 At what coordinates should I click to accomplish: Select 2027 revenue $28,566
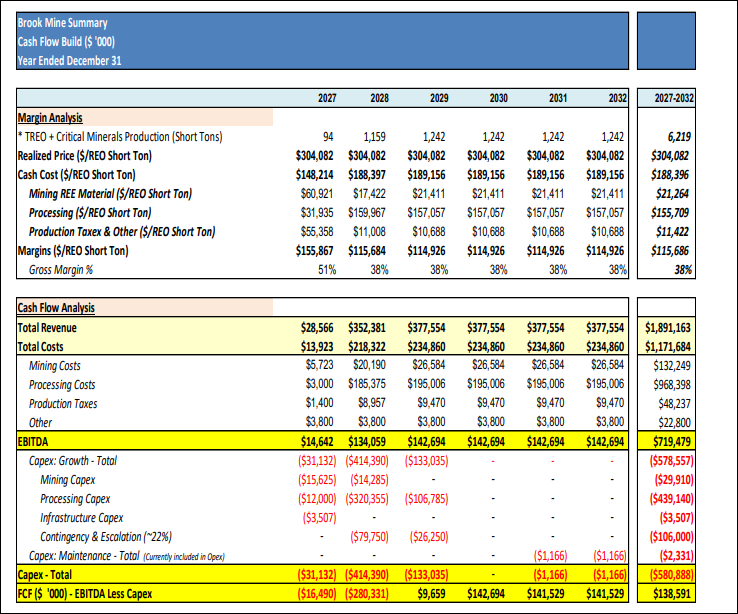point(317,328)
